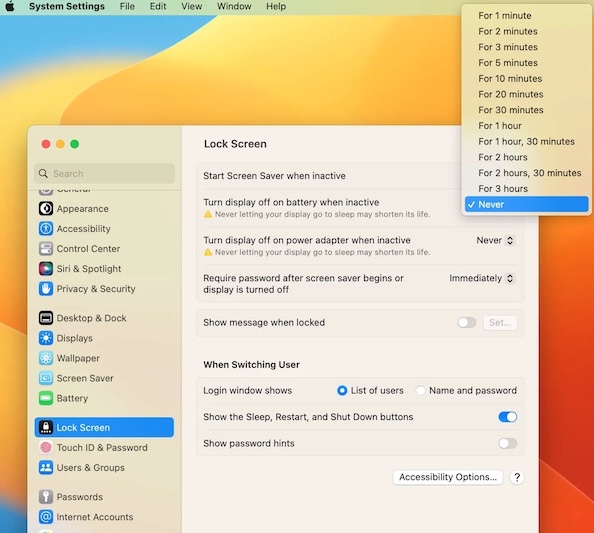594x533 pixels.
Task: Click Turn display off on battery text
Action: pyautogui.click(x=291, y=202)
